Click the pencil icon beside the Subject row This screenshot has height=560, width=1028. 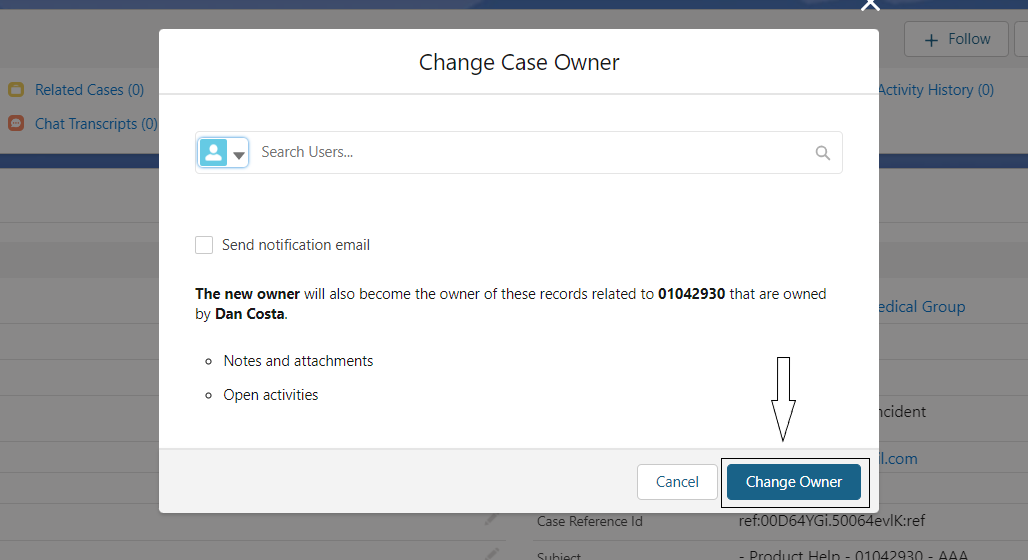click(x=491, y=553)
